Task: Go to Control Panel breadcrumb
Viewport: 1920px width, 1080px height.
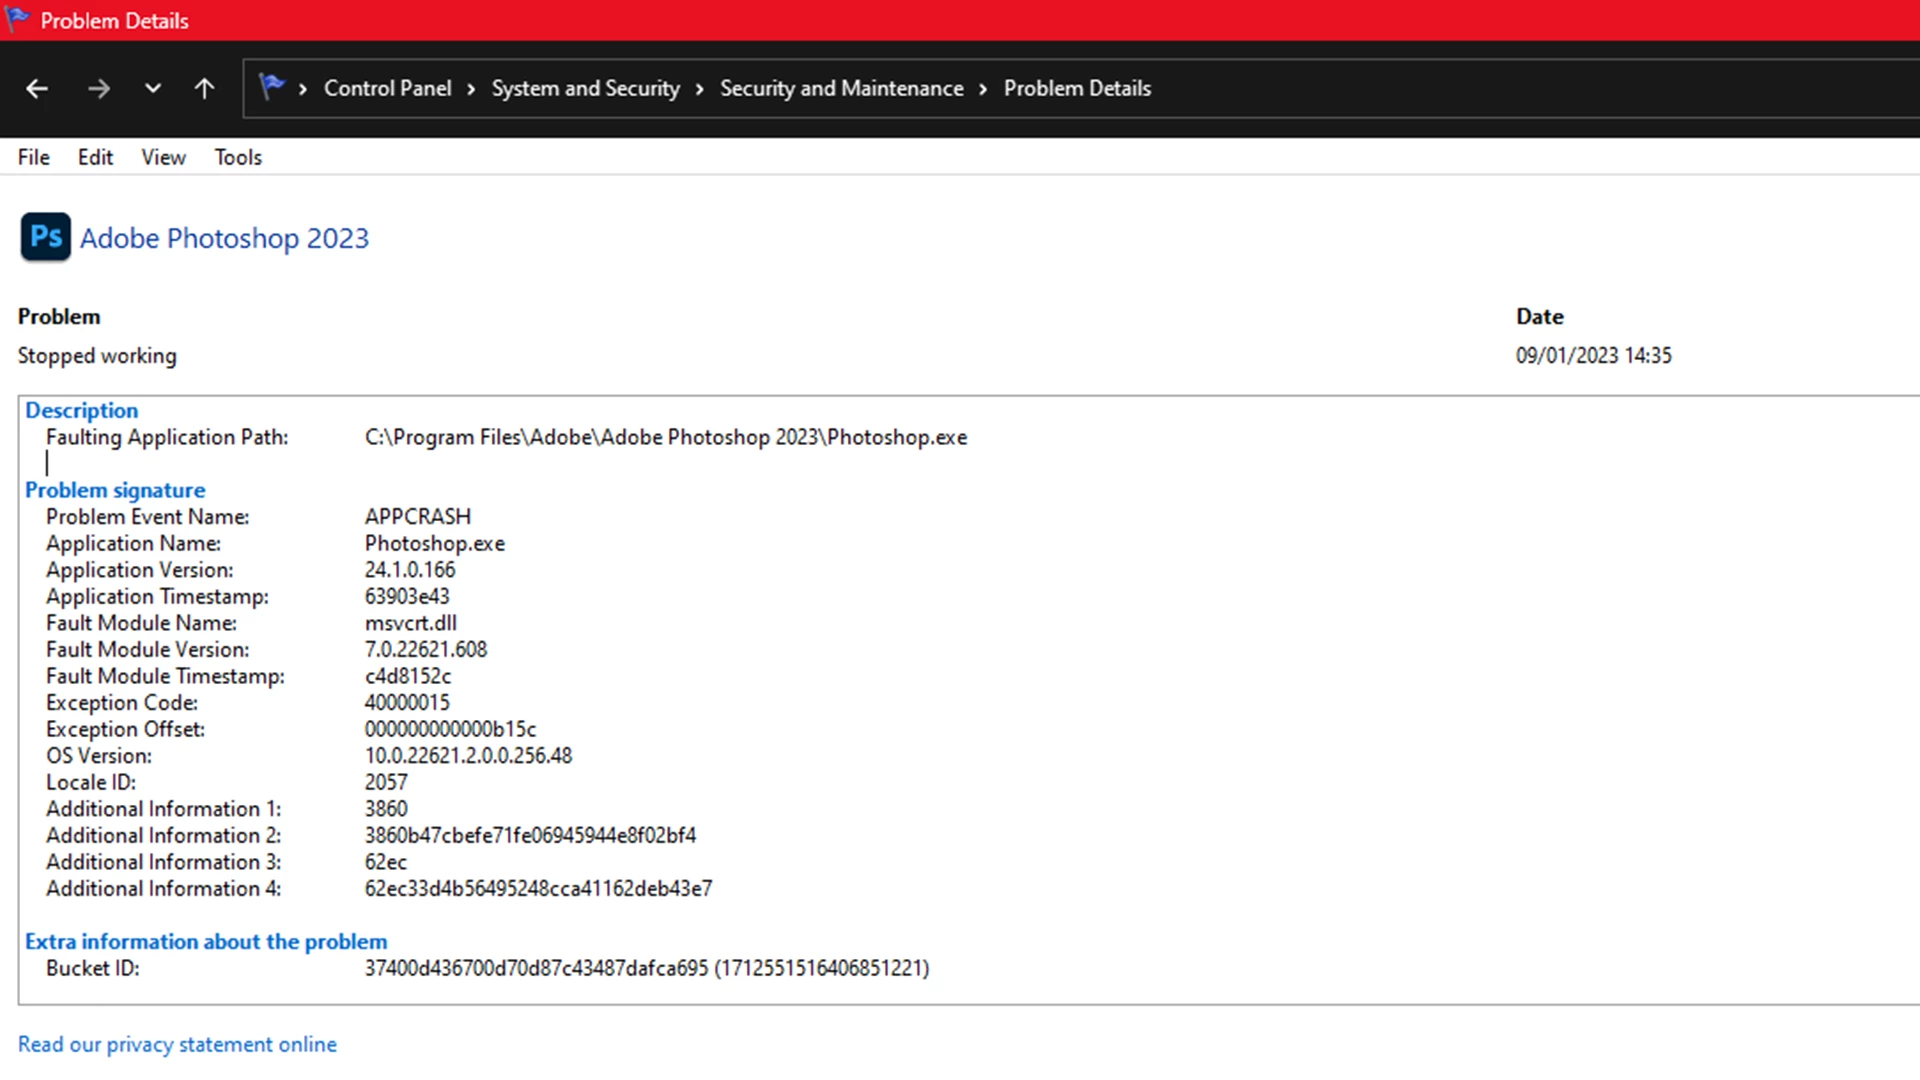Action: 387,88
